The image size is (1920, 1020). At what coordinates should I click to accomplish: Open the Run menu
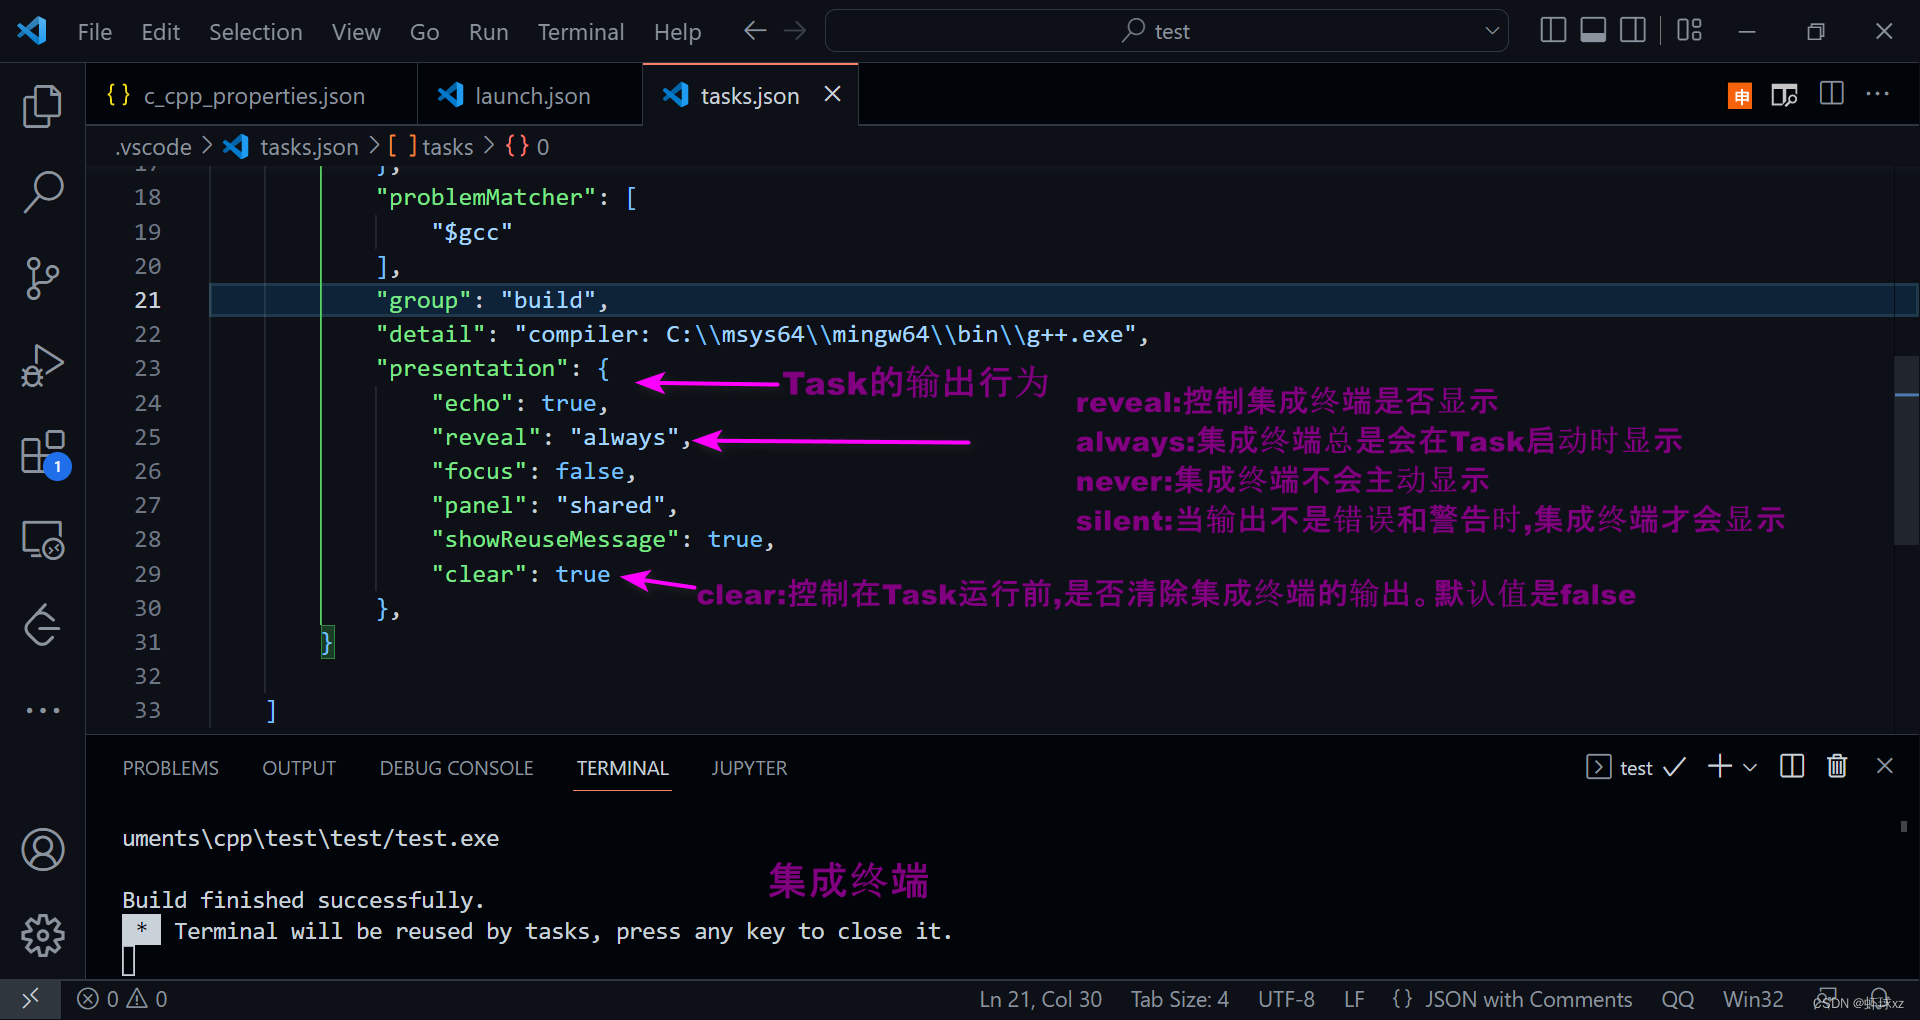[488, 32]
